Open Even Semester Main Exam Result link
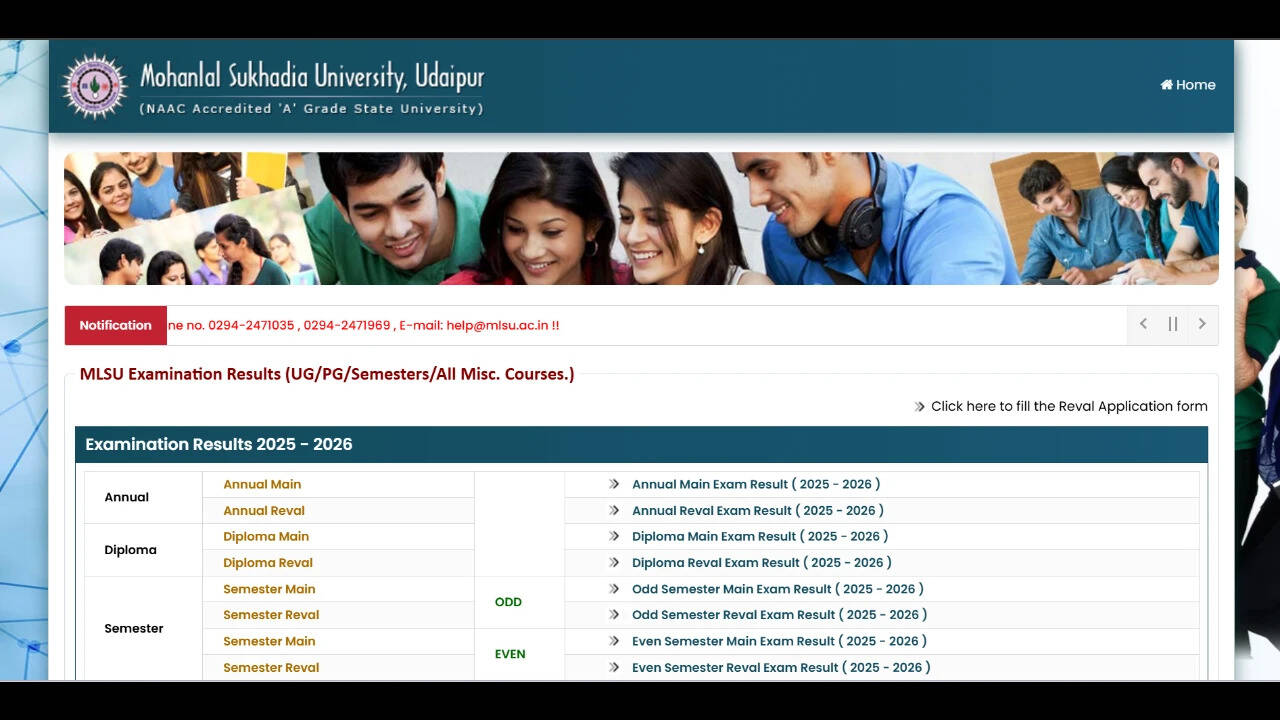The height and width of the screenshot is (720, 1280). pos(780,641)
